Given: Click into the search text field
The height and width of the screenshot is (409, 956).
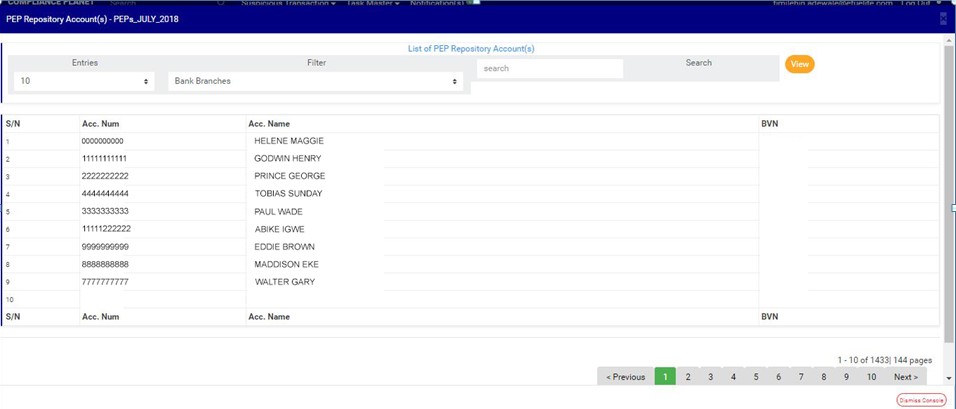Looking at the screenshot, I should [550, 69].
